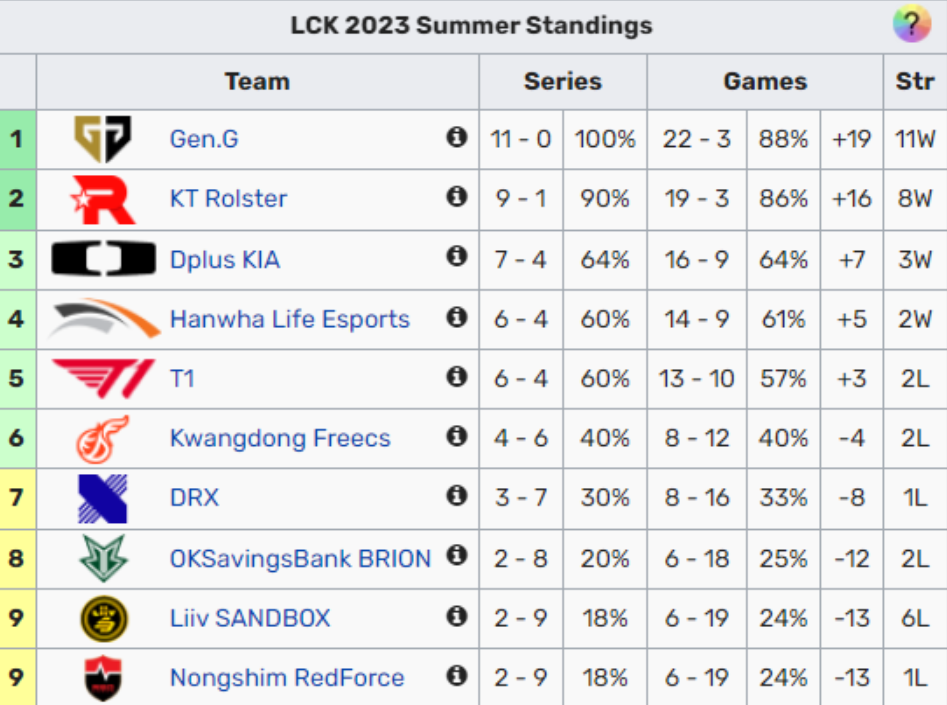Expand info popup for Gen.G
Screen dimensions: 947x705
[457, 137]
